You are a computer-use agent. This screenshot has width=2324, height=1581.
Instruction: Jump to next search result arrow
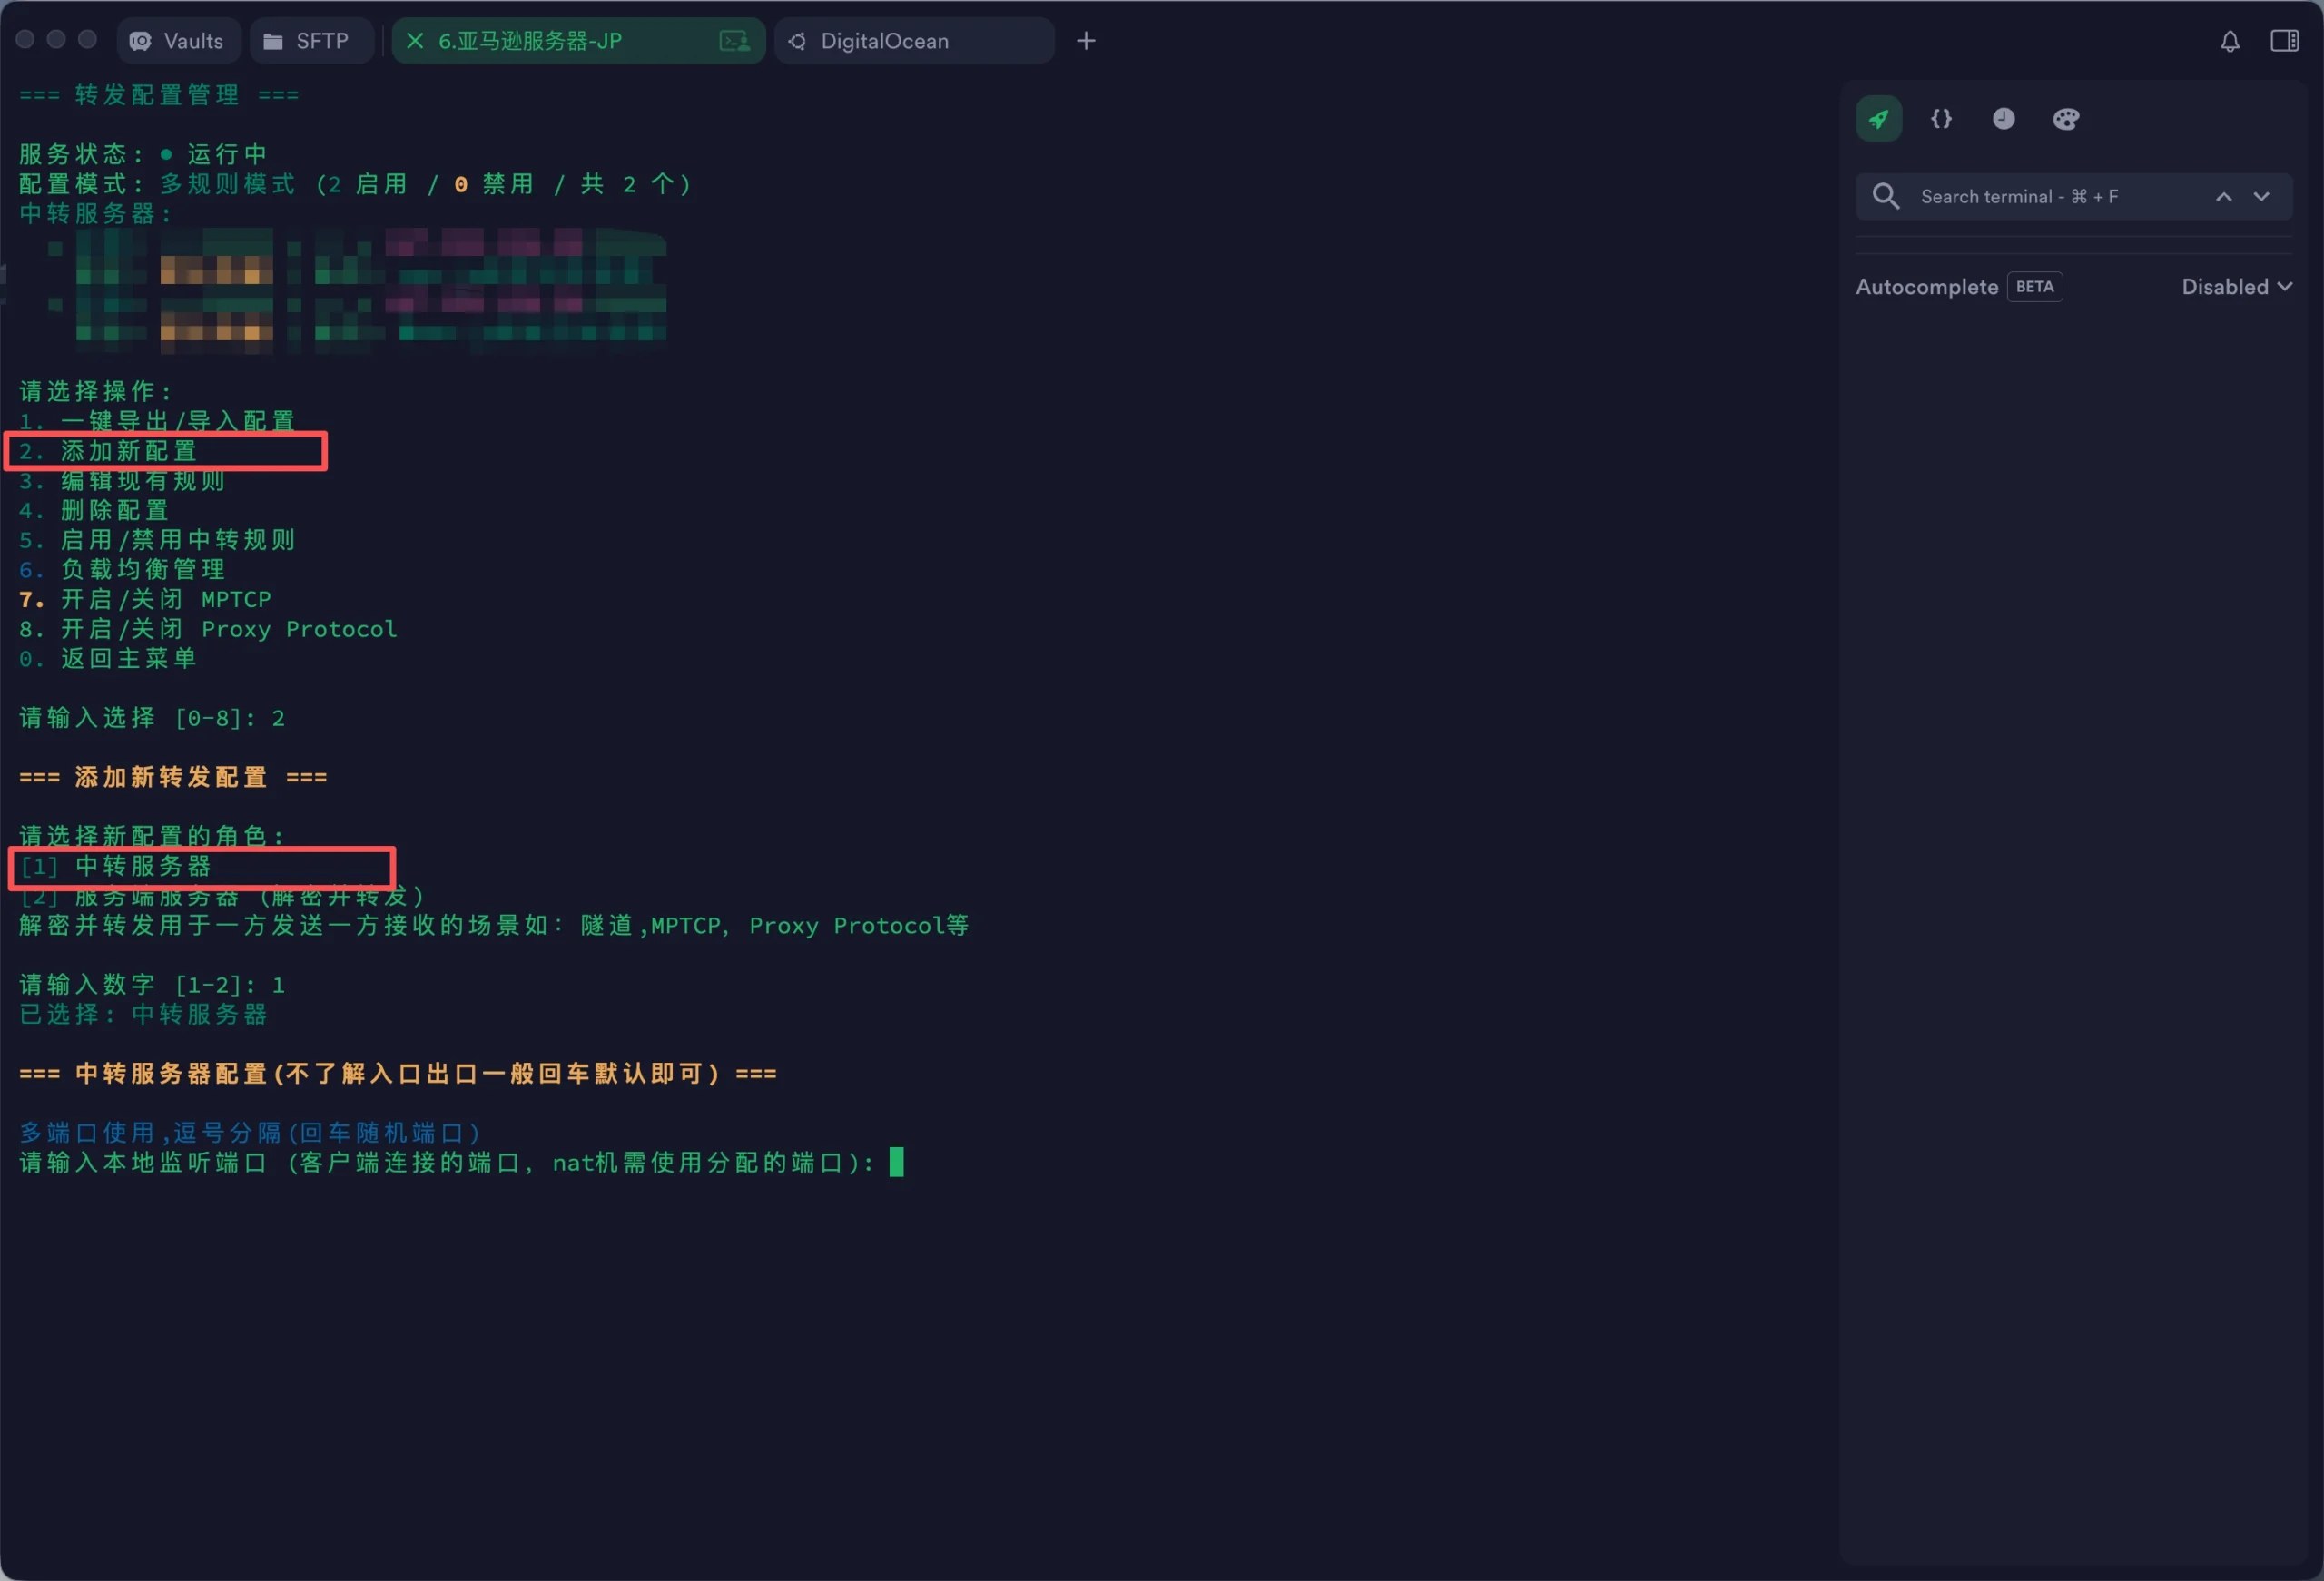pos(2261,196)
